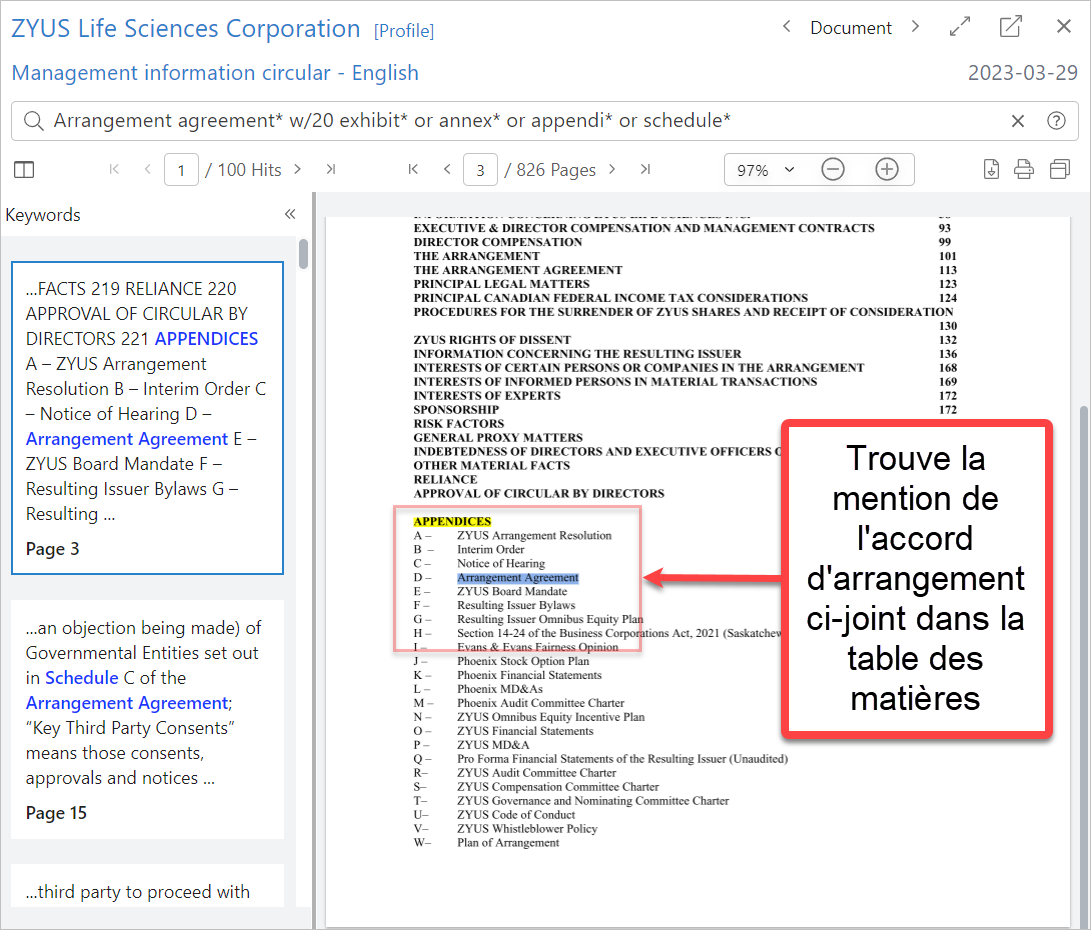This screenshot has height=930, width=1091.
Task: Click the Phoenix Stock Option Plan entry
Action: [523, 661]
